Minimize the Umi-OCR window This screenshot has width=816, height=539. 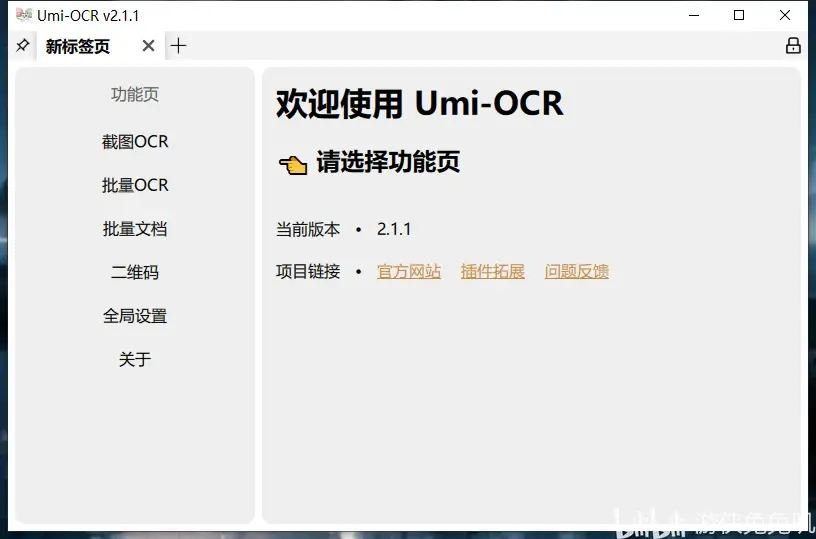[x=694, y=16]
